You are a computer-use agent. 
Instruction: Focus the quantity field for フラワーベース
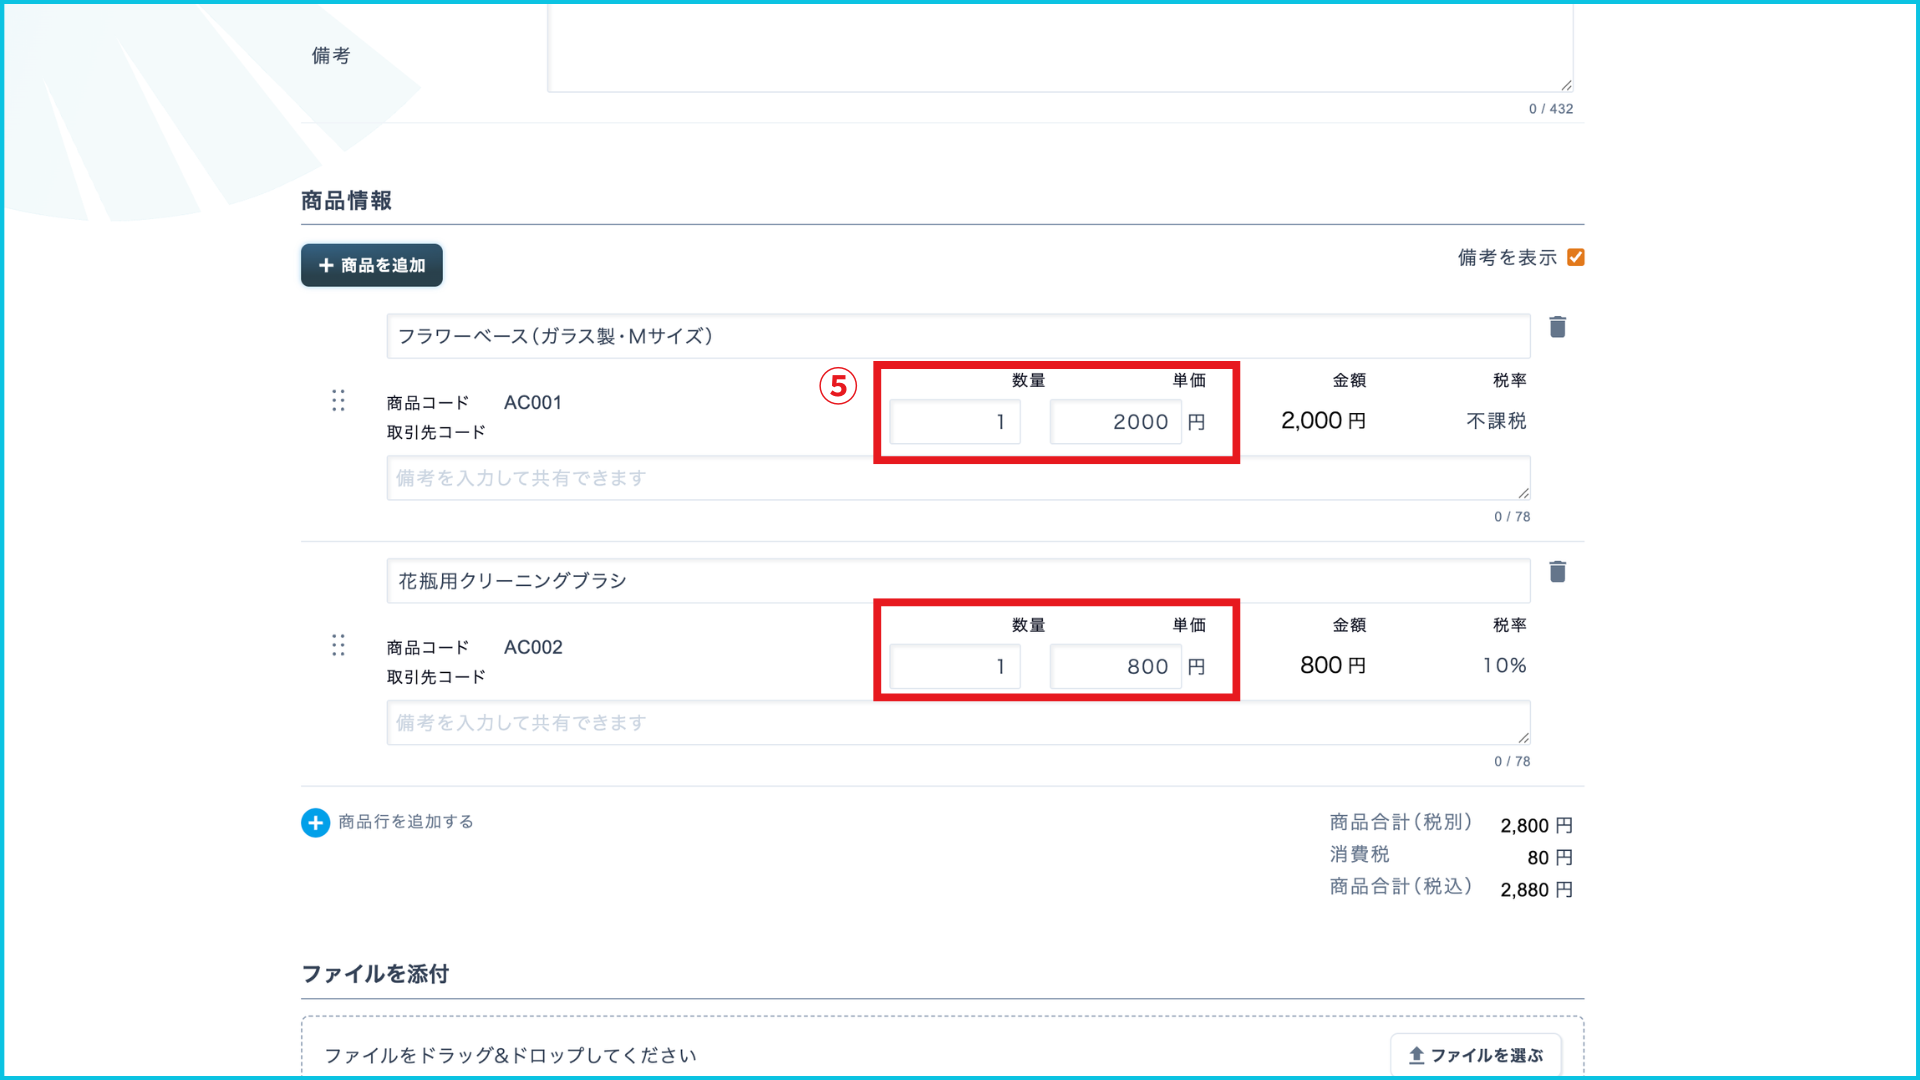(x=954, y=422)
